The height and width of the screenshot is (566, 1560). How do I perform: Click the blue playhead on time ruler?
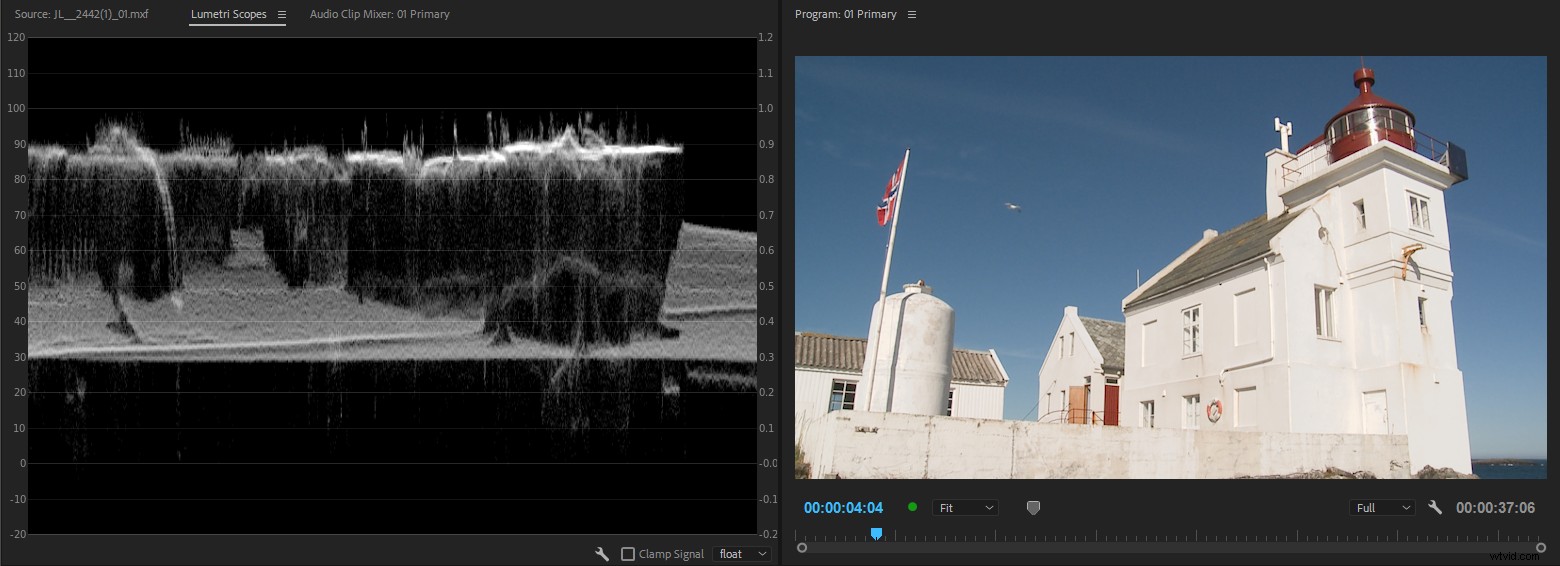pos(876,534)
